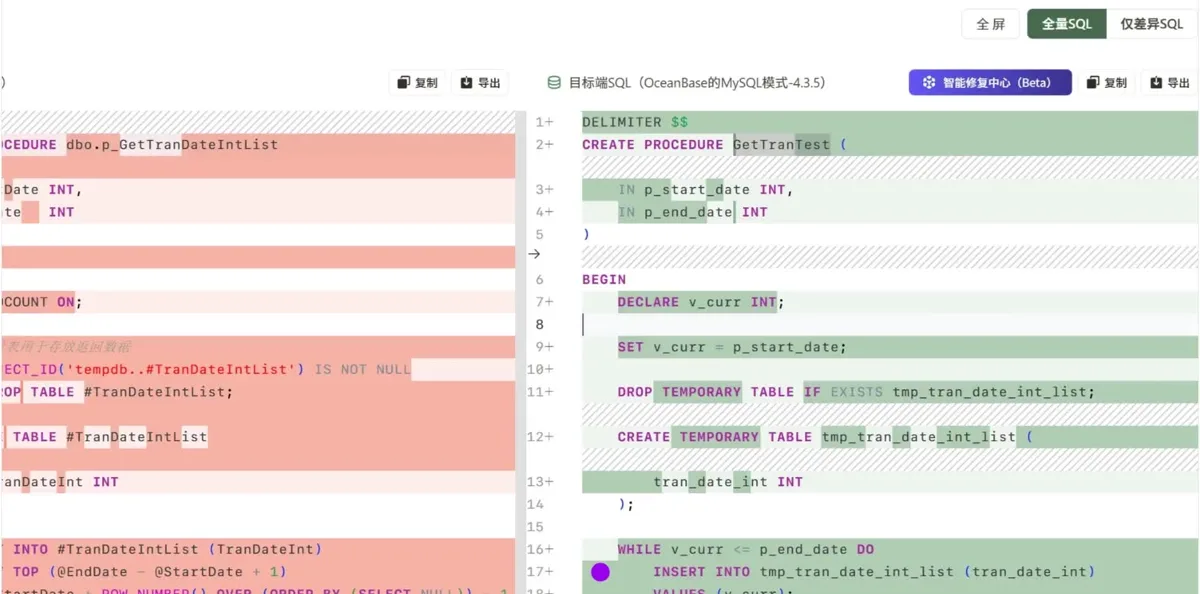Click line number 7+ in the gutter
The image size is (1200, 594).
click(544, 302)
